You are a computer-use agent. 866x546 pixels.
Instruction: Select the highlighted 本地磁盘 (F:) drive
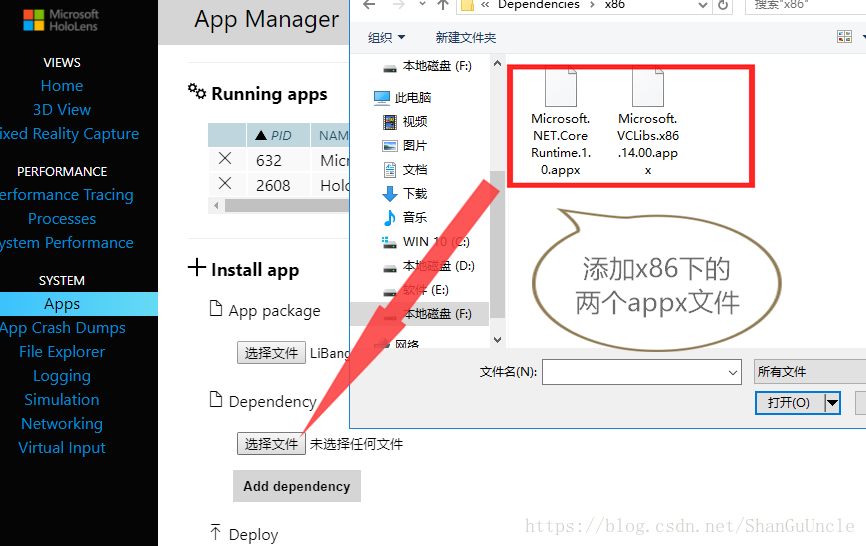(x=420, y=314)
